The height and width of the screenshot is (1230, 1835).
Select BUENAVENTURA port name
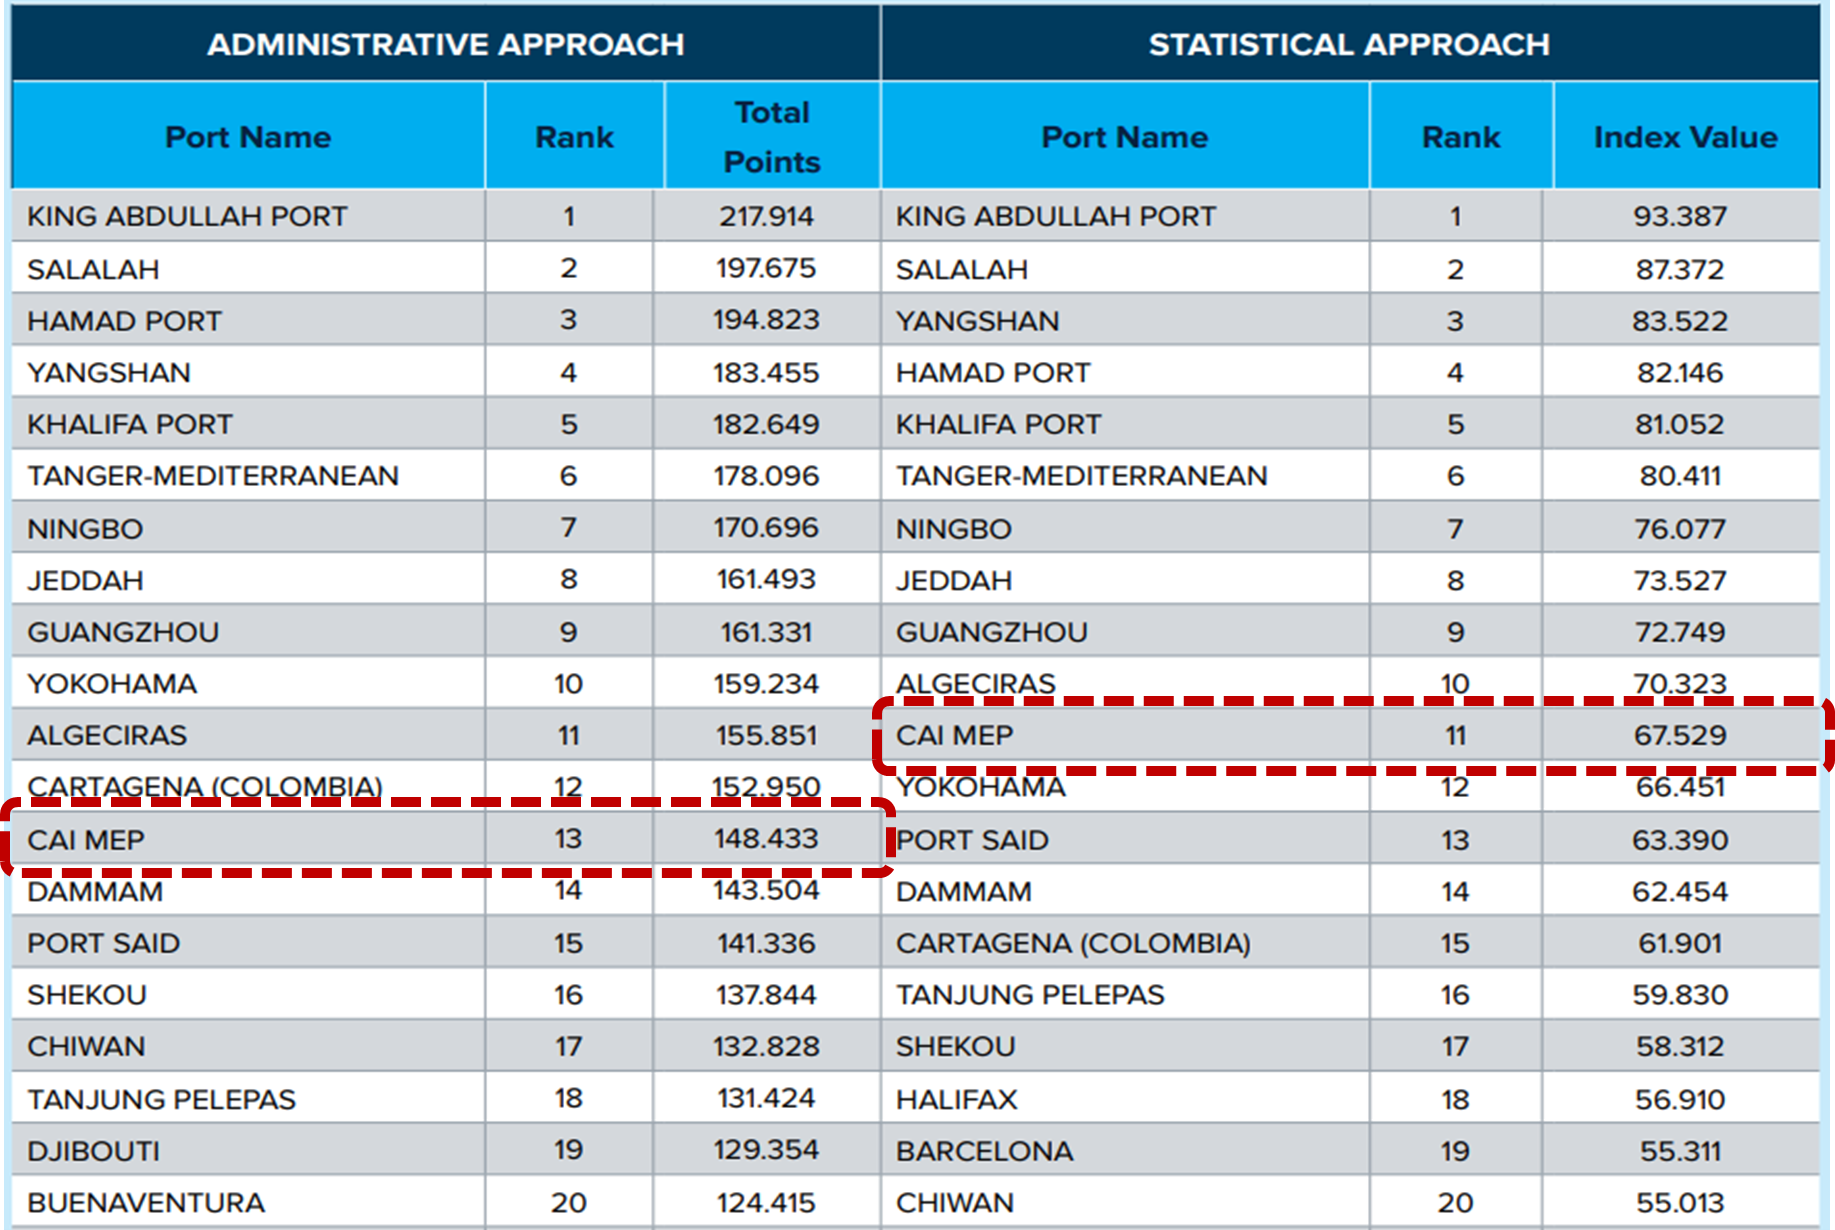146,1203
